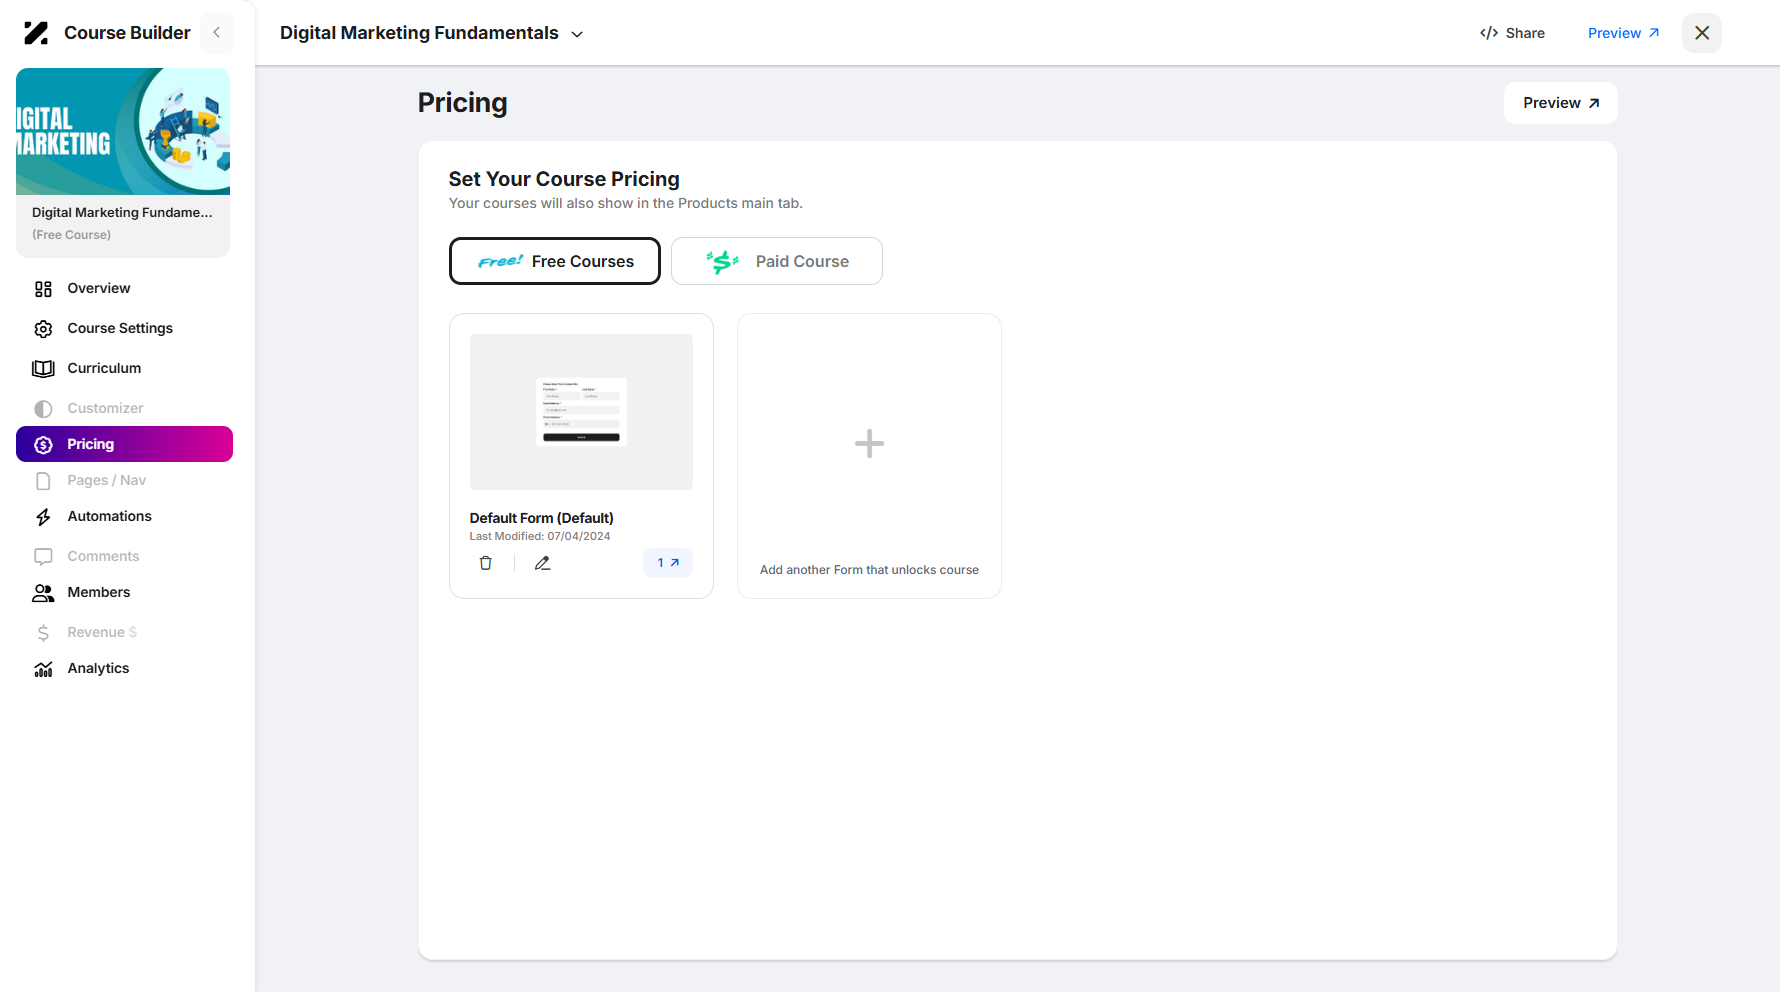Click the Revenue dollar sign icon

coord(43,633)
